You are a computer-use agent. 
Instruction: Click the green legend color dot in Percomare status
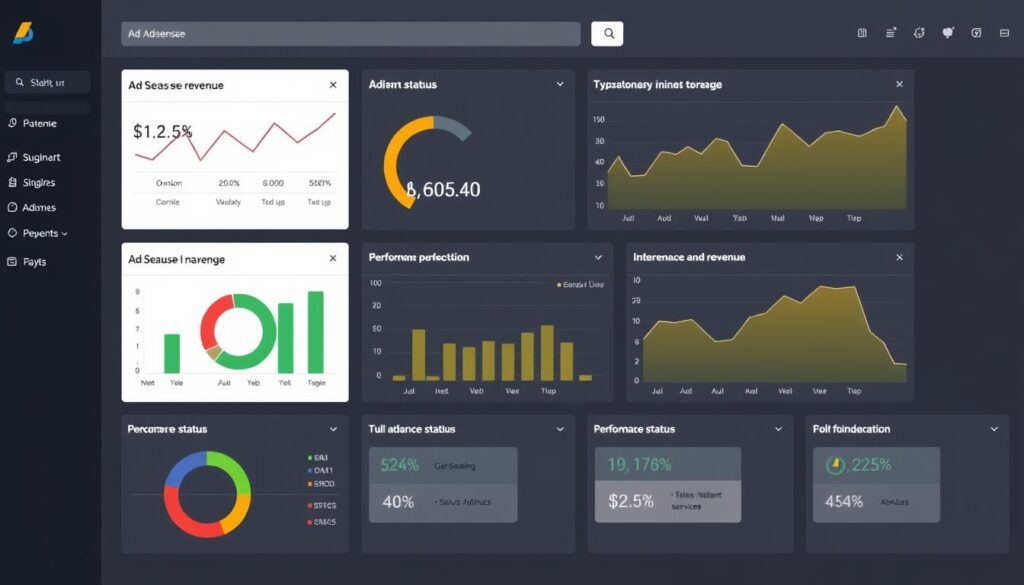[x=310, y=457]
